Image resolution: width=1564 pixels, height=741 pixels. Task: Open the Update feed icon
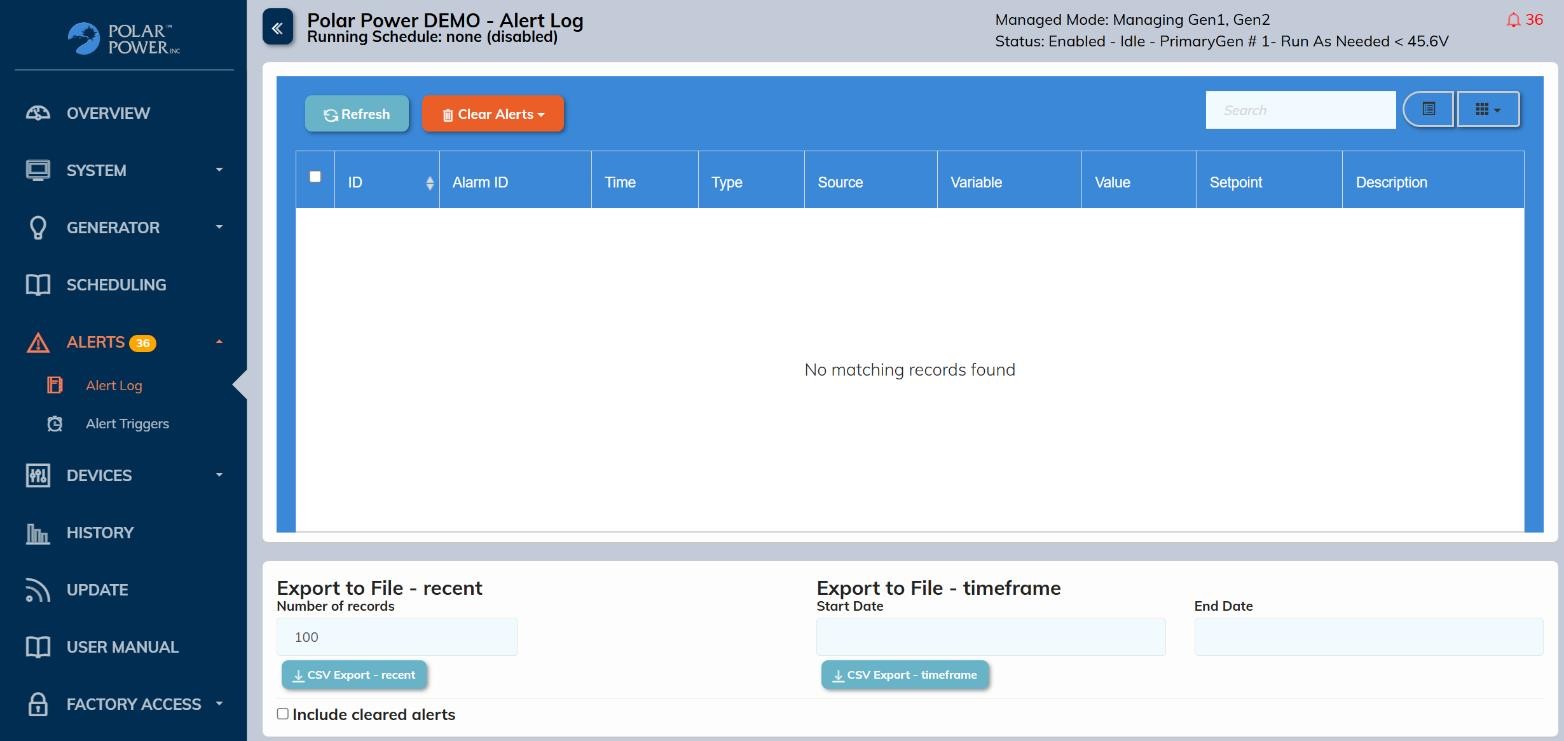(x=38, y=590)
